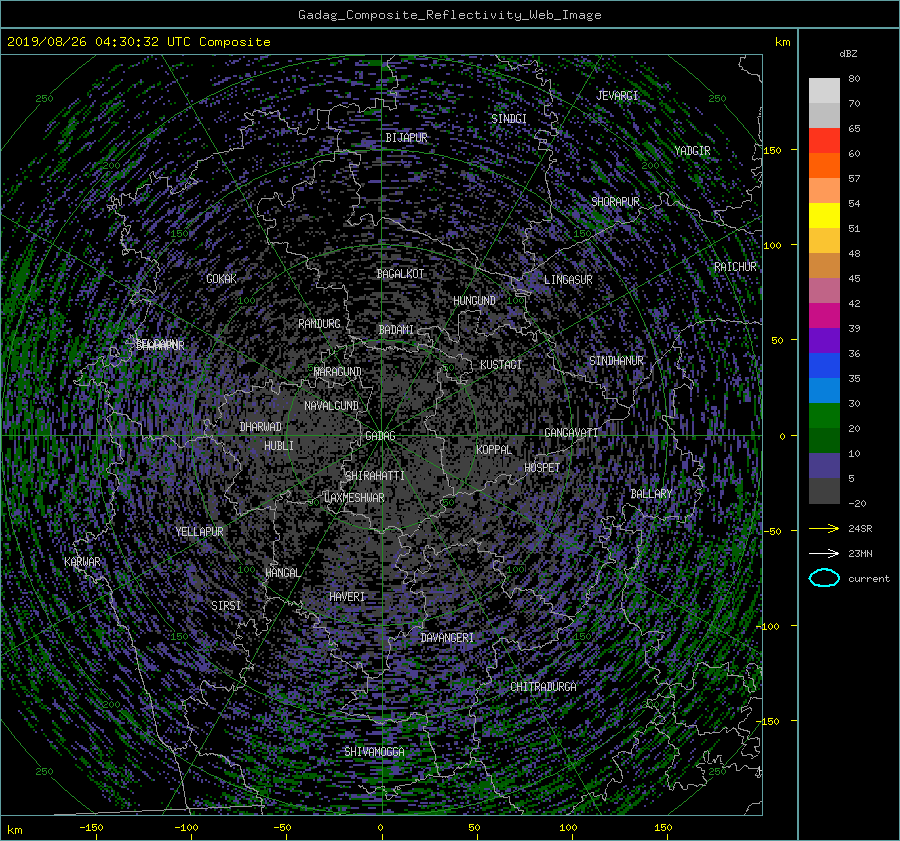Click the SIRSI city label

(226, 606)
